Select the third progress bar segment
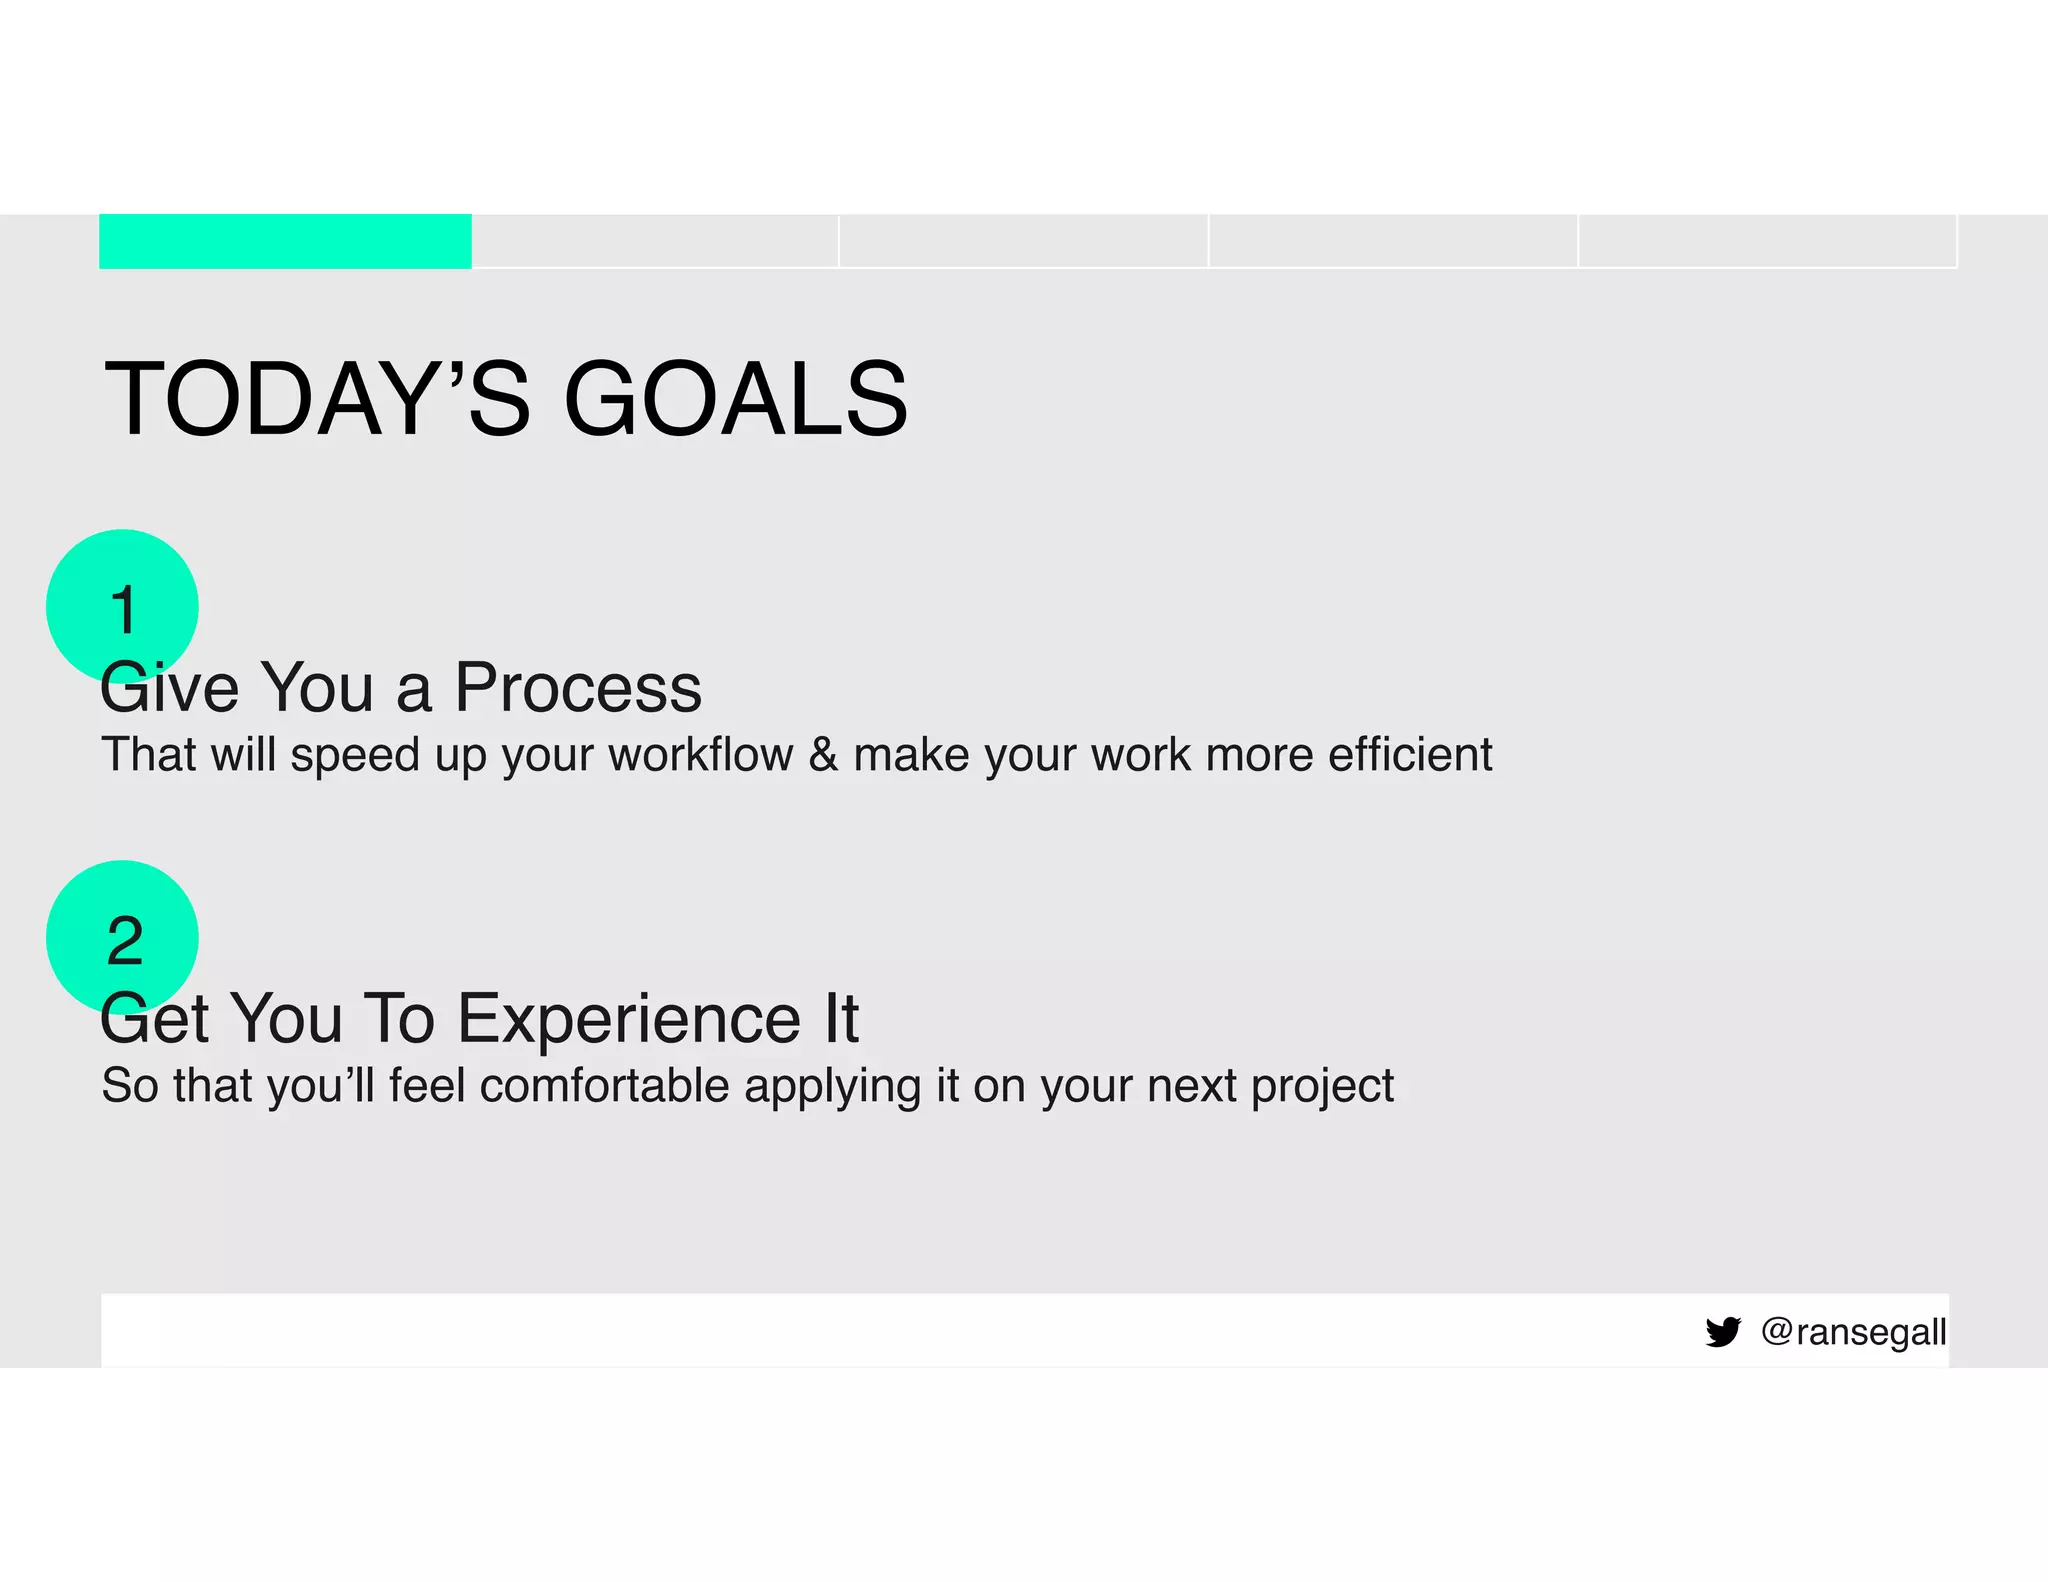This screenshot has height=1582, width=2048. click(x=1023, y=241)
